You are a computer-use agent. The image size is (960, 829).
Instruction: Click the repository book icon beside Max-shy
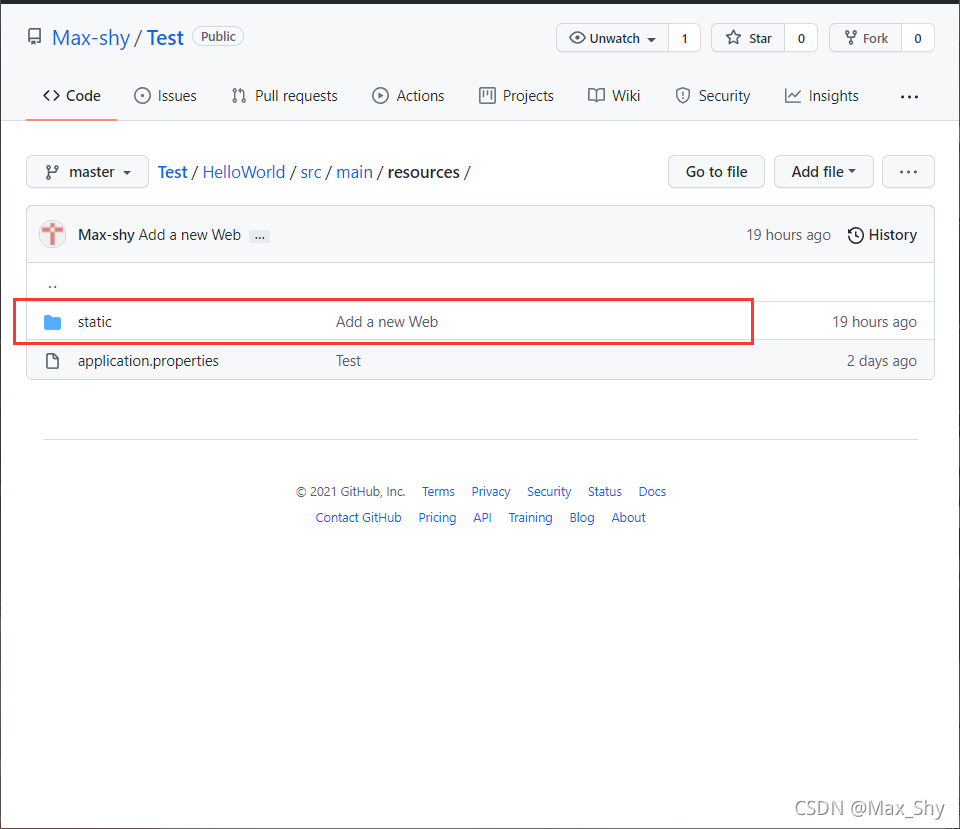[35, 37]
